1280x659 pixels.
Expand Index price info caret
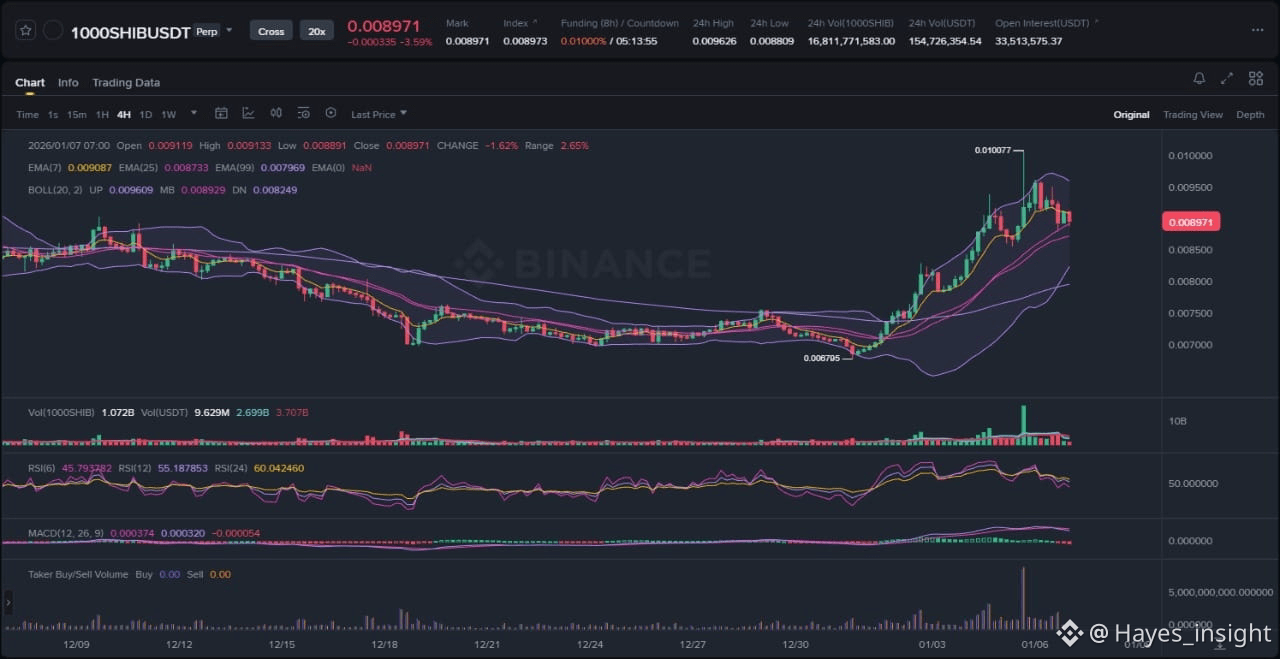(x=534, y=22)
